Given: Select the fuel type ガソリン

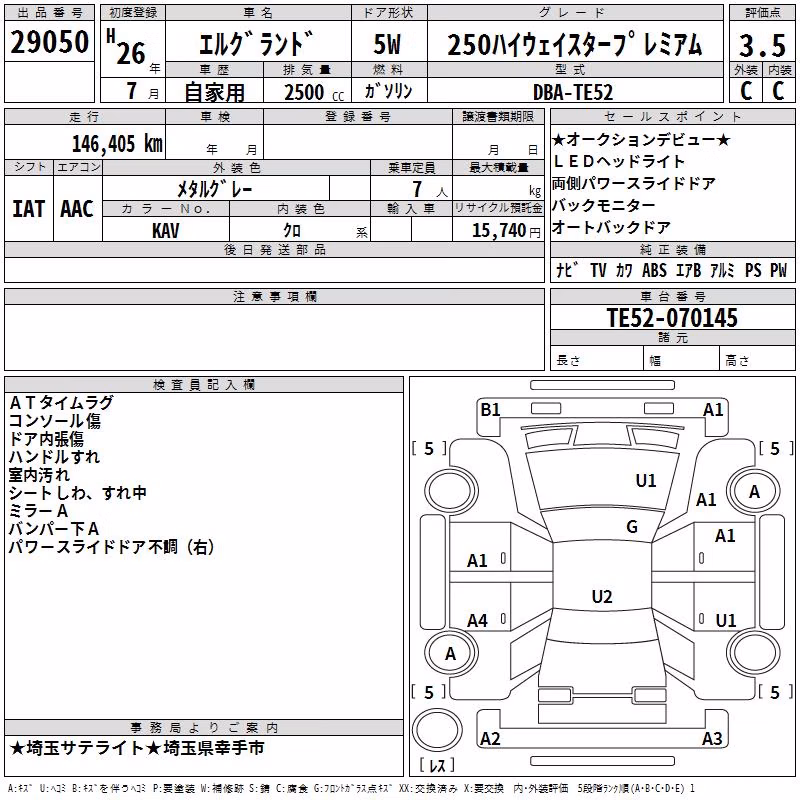Looking at the screenshot, I should point(388,91).
